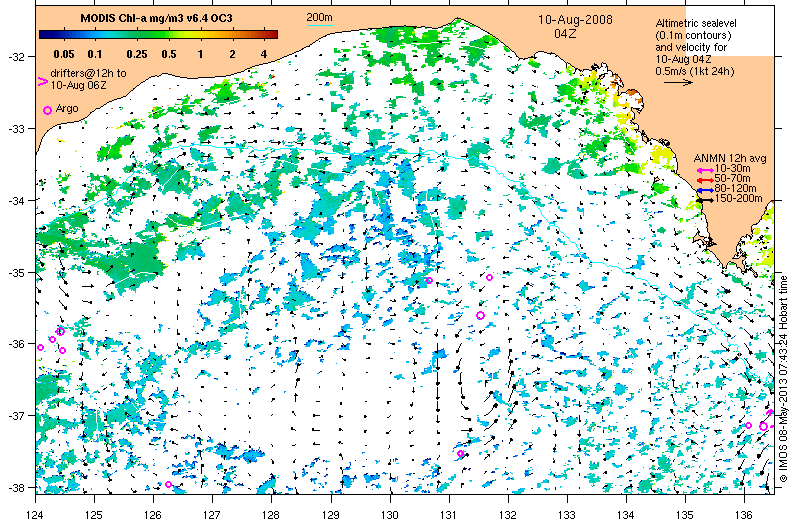Click the longitude axis label 132
Viewport: 800px width, 520px height.
(x=508, y=514)
